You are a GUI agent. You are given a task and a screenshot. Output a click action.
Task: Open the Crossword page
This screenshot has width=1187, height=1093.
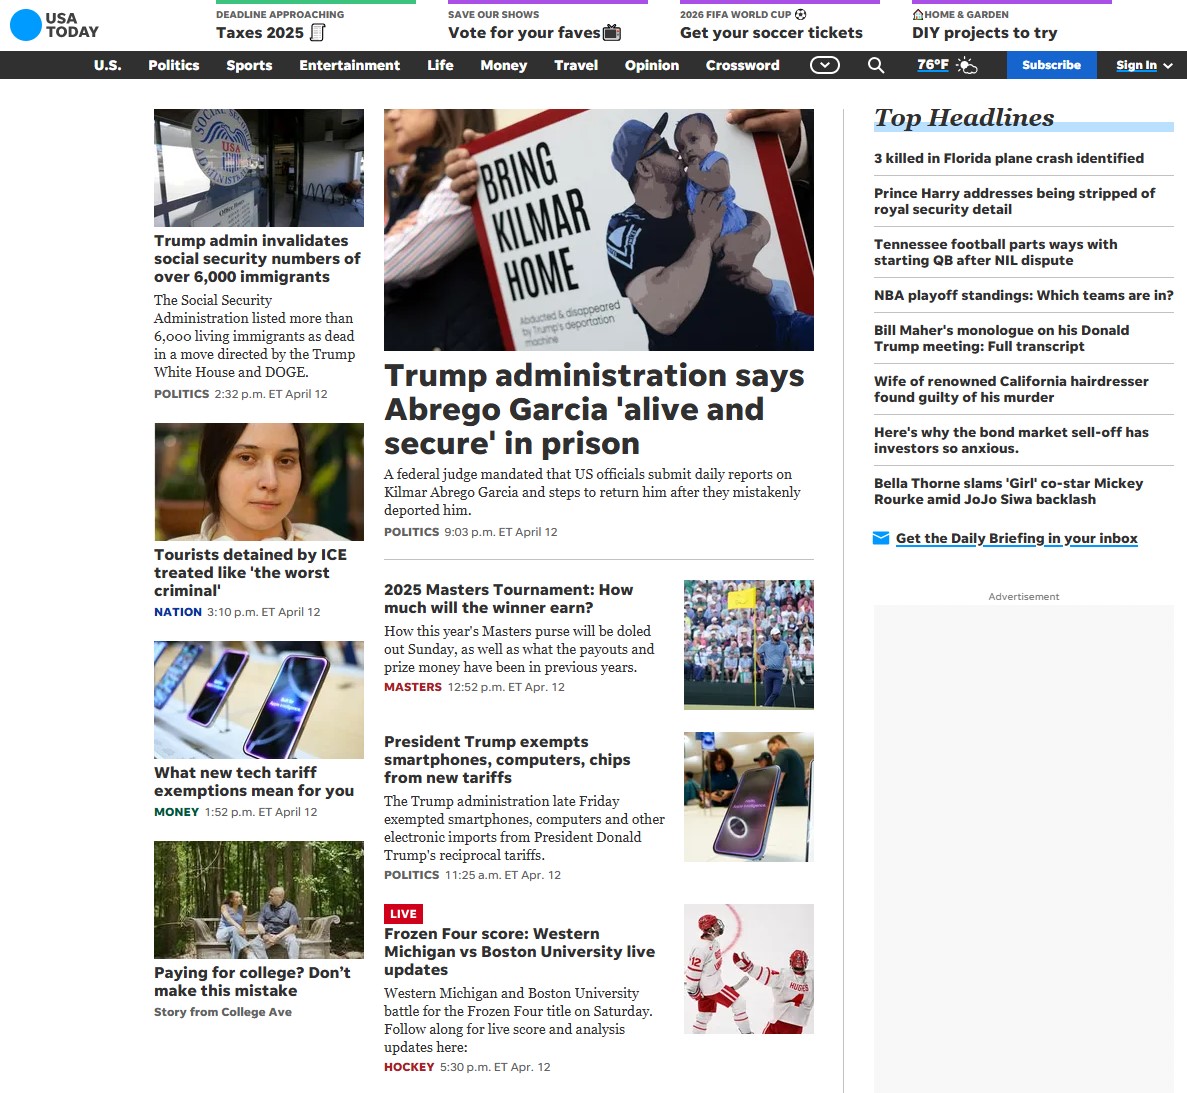743,65
